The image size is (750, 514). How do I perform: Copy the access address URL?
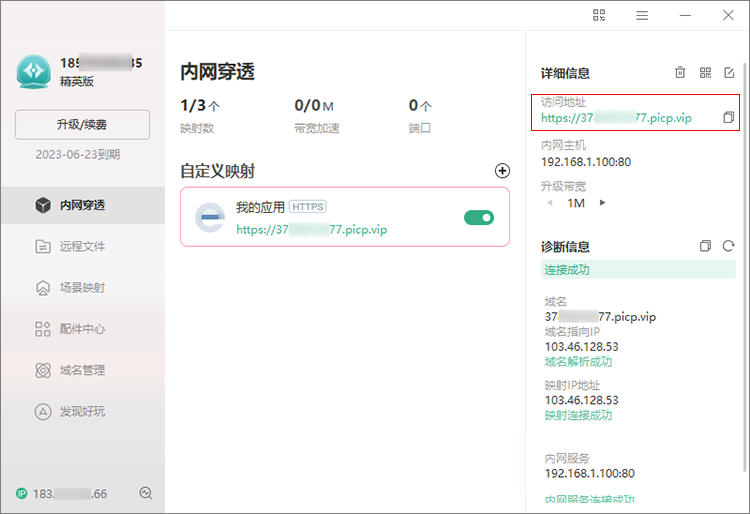pos(728,117)
